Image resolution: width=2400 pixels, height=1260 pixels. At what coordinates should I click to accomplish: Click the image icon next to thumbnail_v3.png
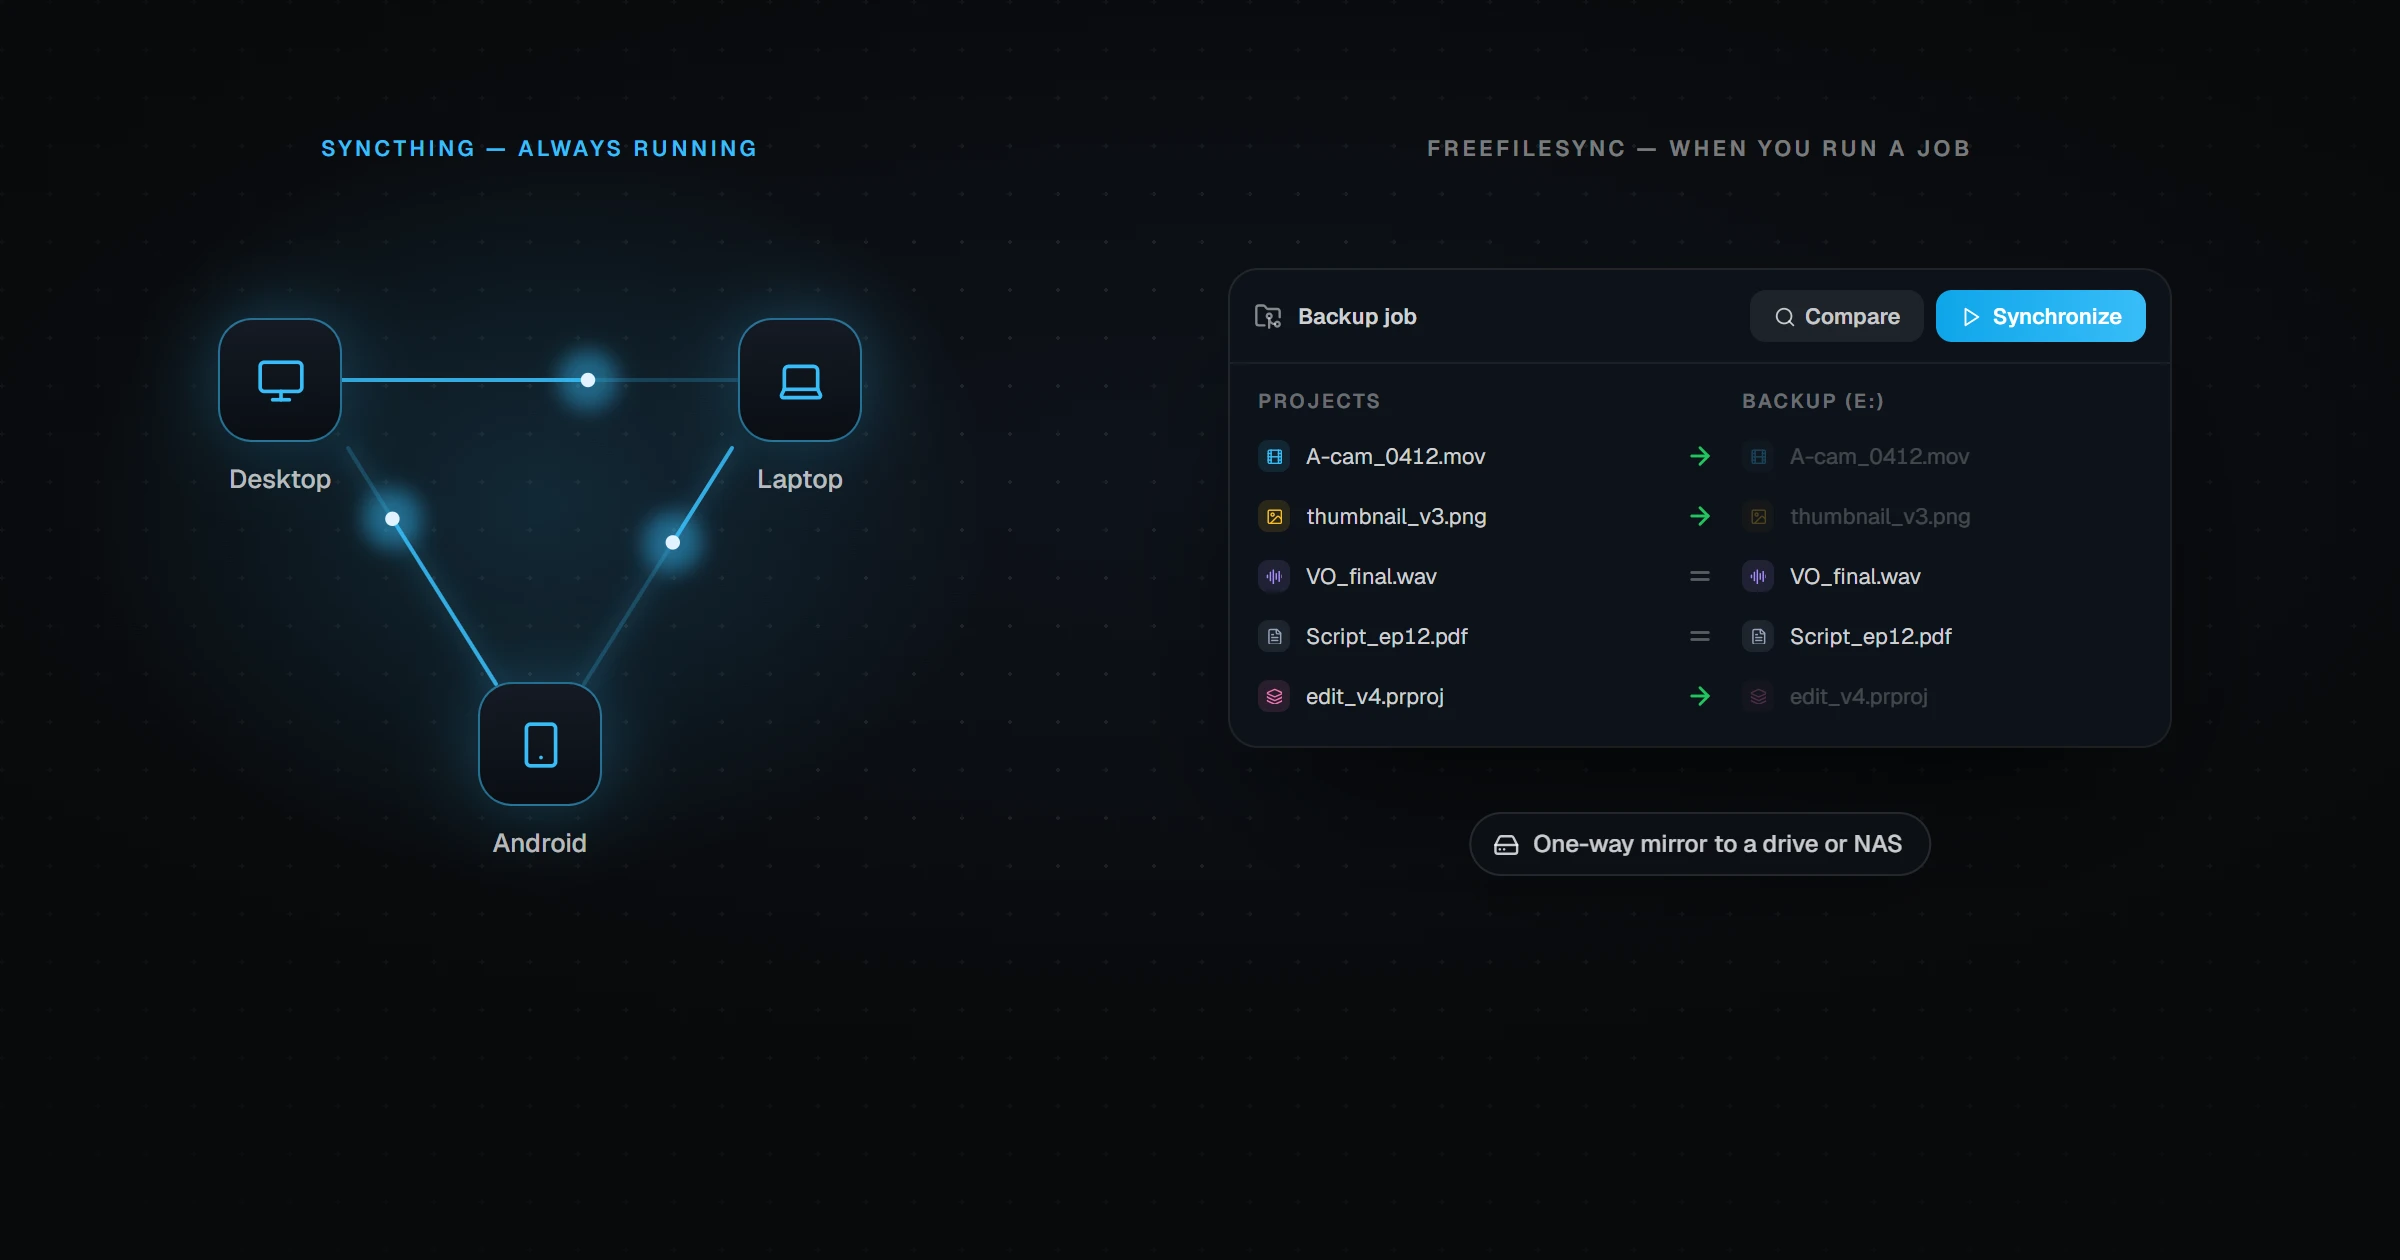click(1274, 516)
